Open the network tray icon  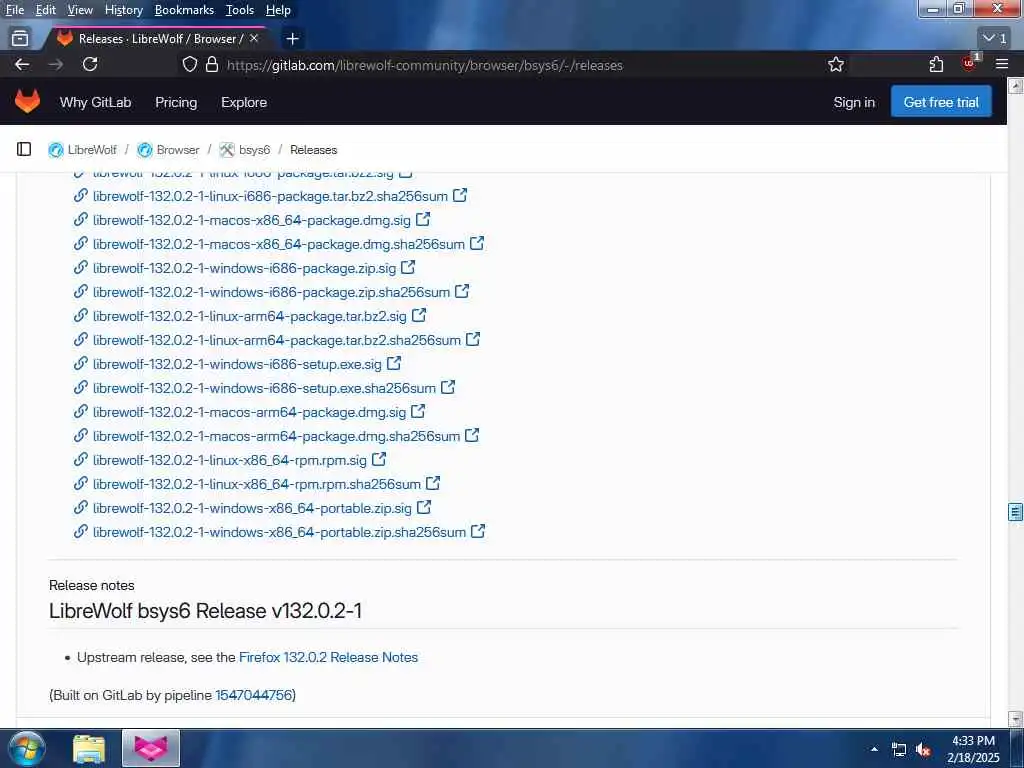[899, 750]
